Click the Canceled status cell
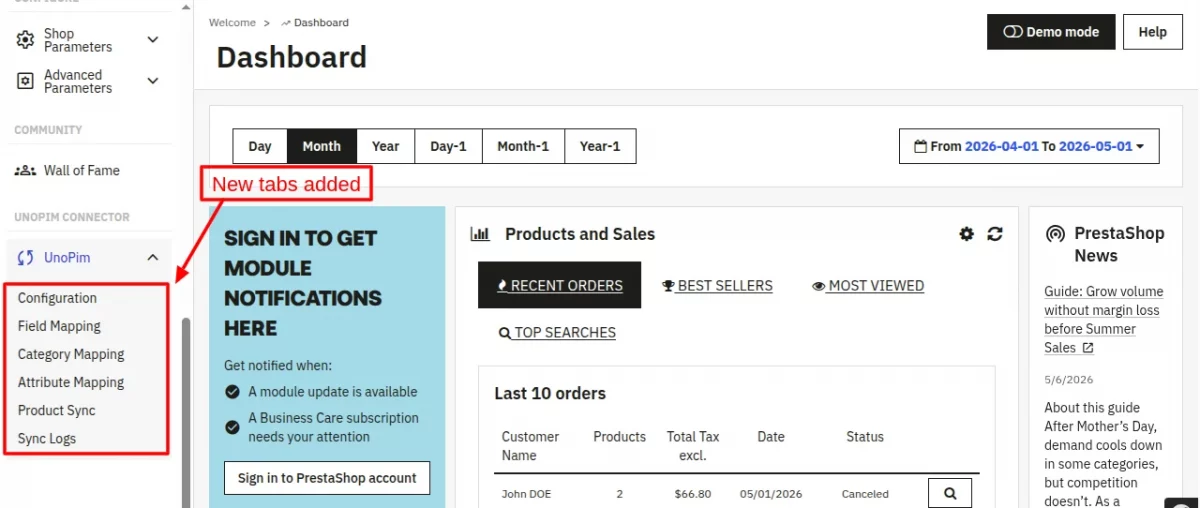The height and width of the screenshot is (508, 1200). click(x=865, y=494)
